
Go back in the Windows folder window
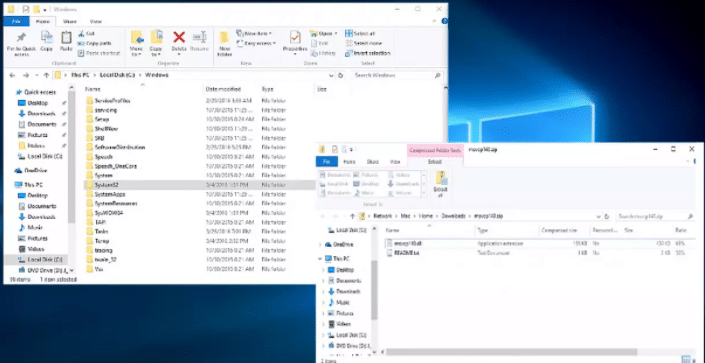pyautogui.click(x=12, y=76)
